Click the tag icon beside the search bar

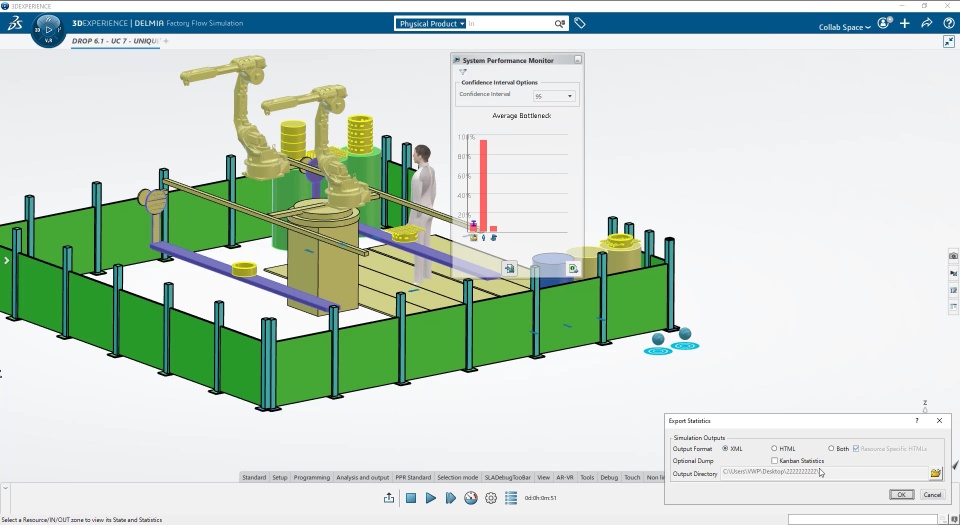[580, 23]
